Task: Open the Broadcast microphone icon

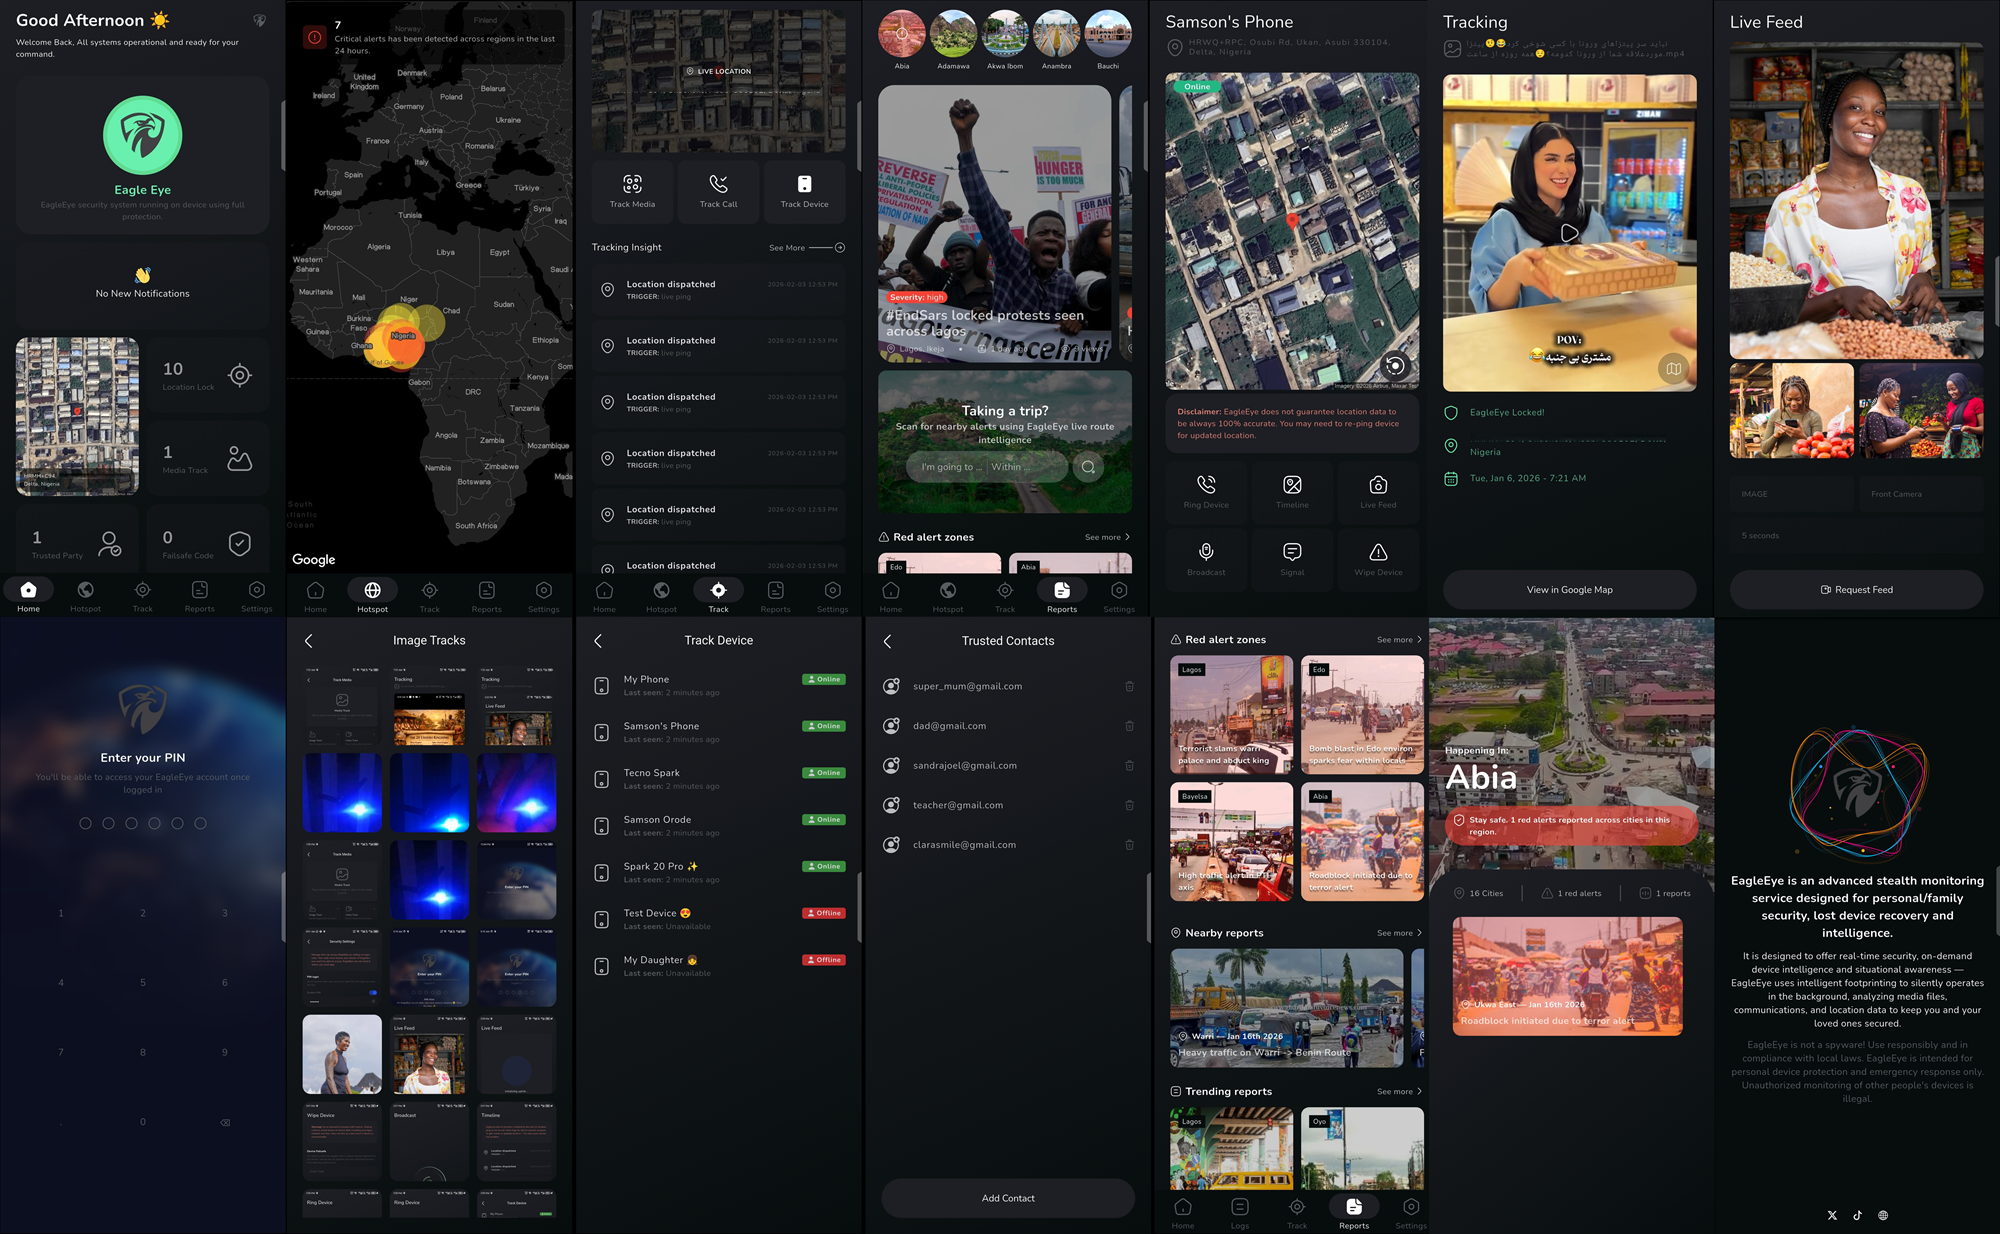Action: [1206, 552]
